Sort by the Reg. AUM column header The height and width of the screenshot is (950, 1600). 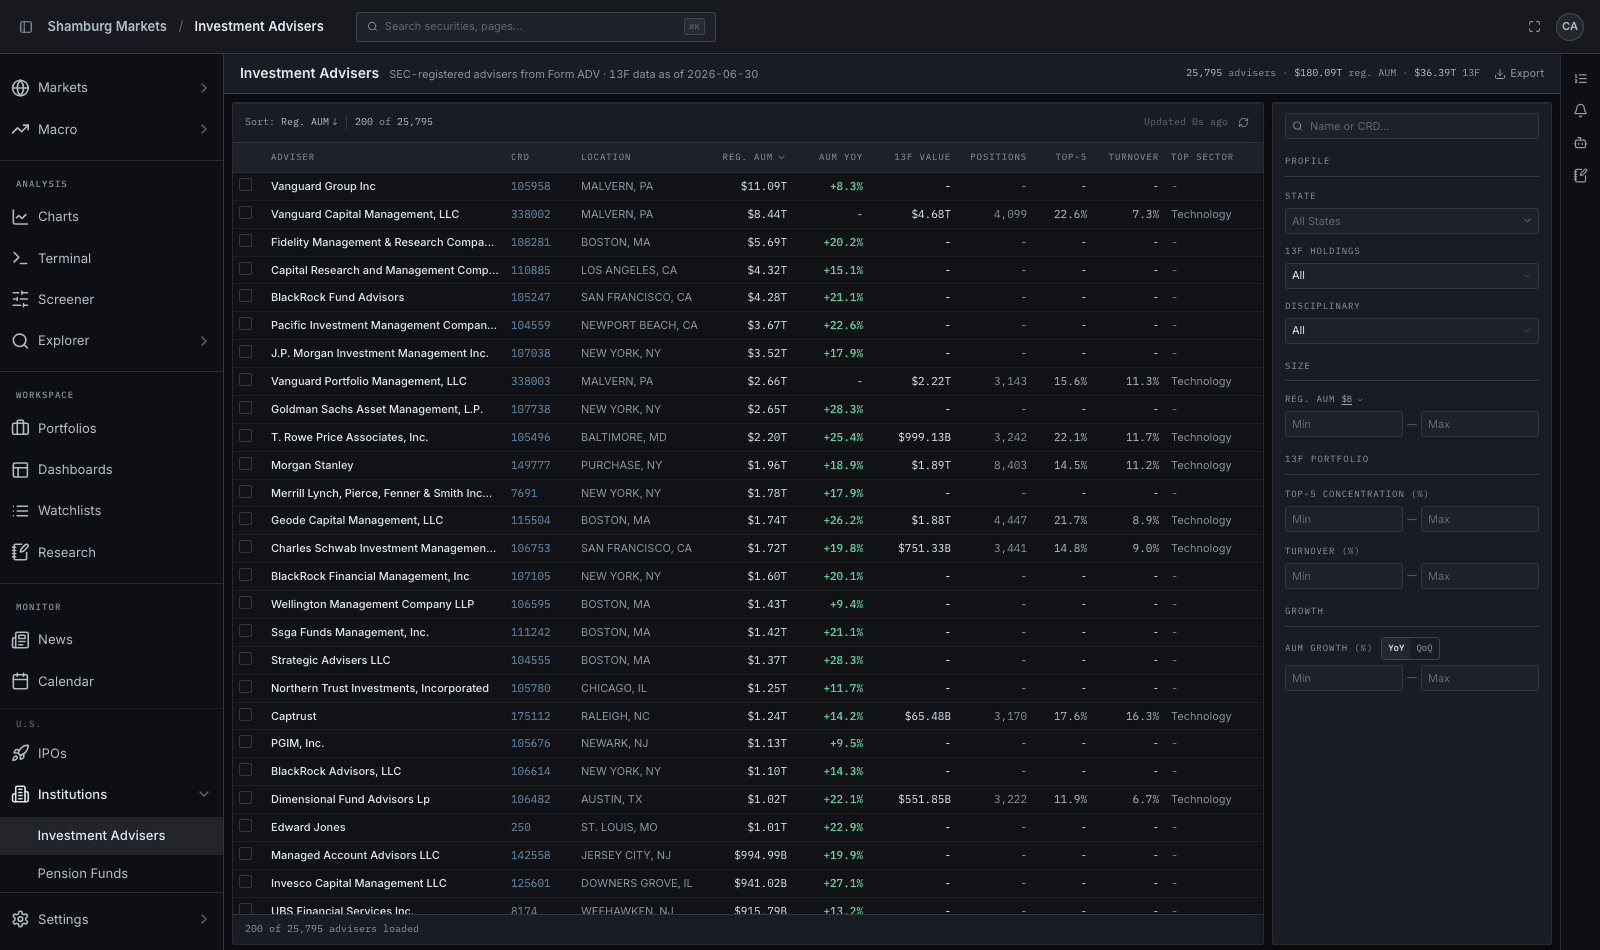[x=753, y=157]
